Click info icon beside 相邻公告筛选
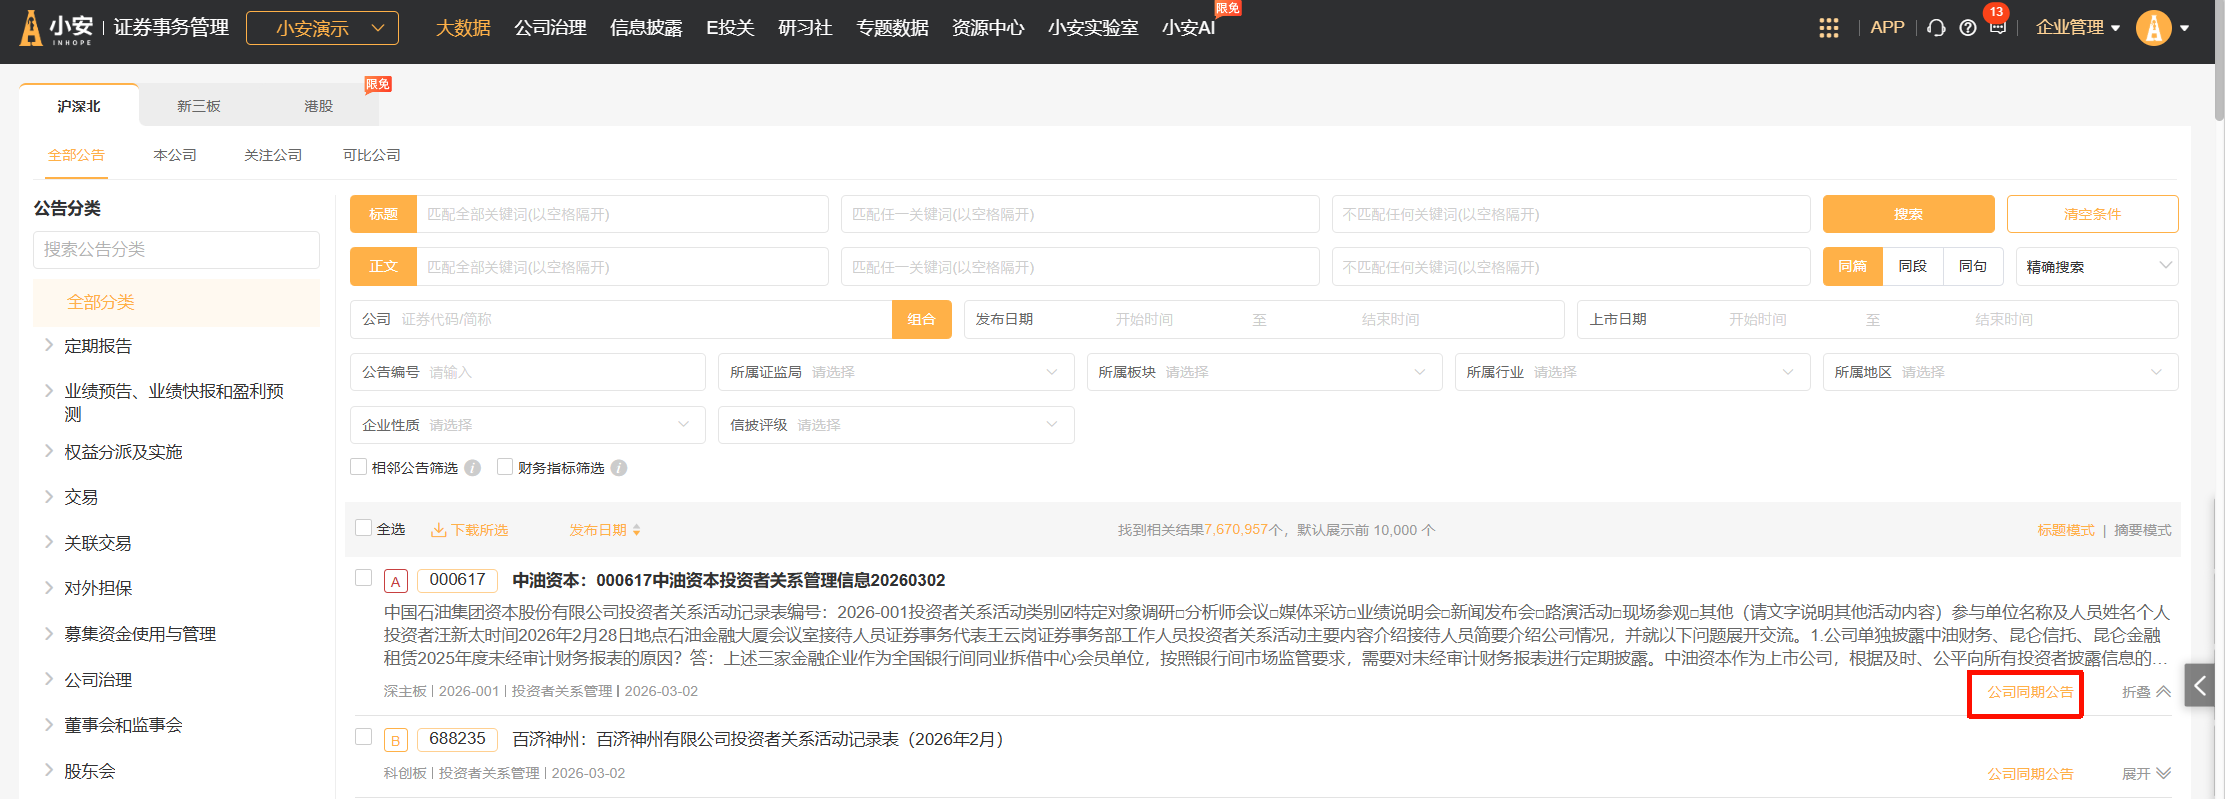 click(473, 468)
